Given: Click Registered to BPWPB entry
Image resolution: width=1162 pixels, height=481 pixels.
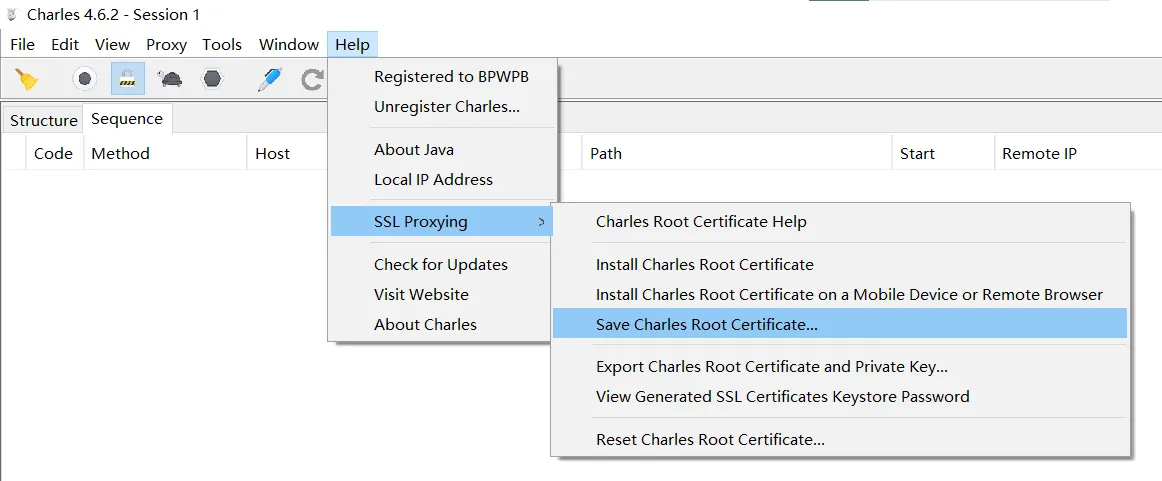Looking at the screenshot, I should click(442, 76).
